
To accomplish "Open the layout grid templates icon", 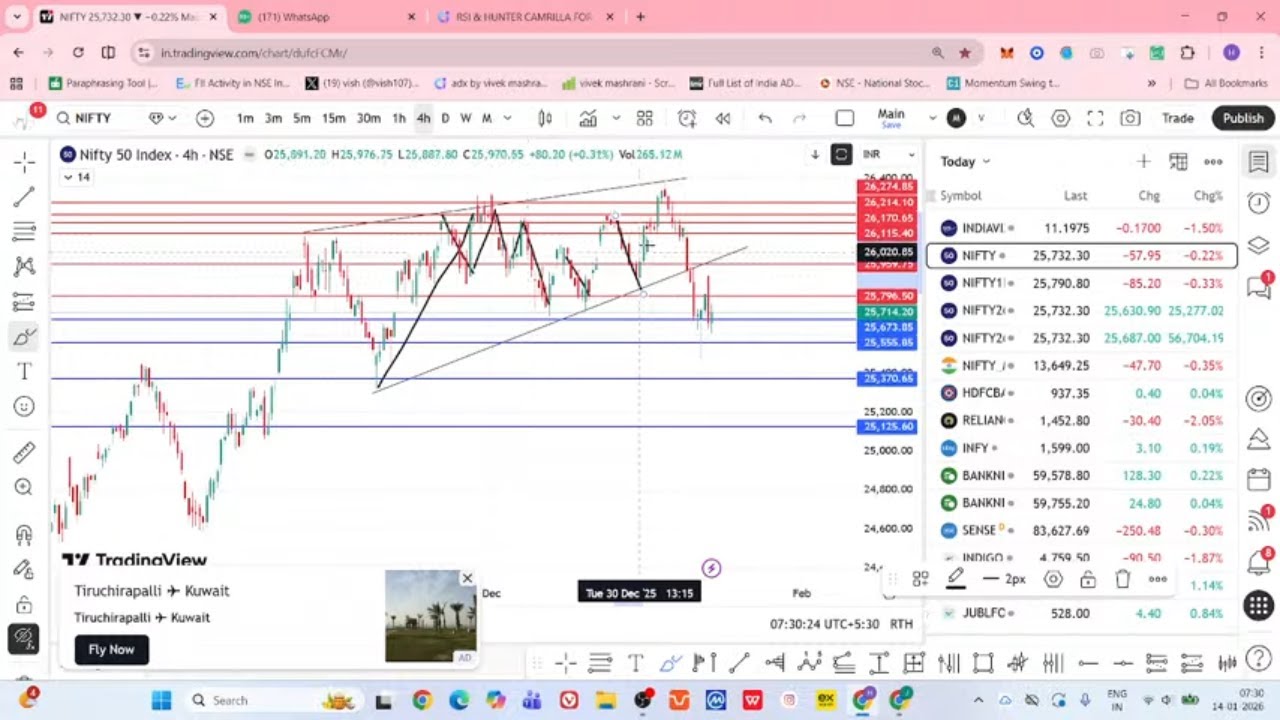I will (645, 118).
